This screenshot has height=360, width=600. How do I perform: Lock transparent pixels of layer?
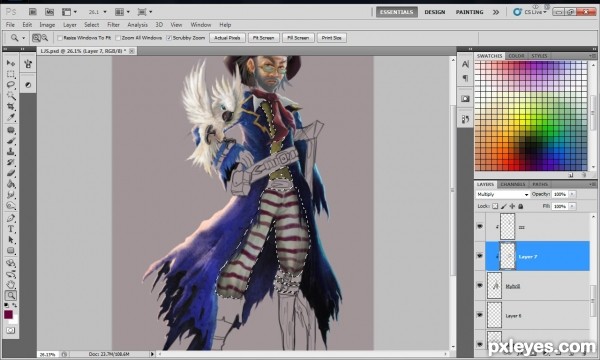tap(495, 206)
